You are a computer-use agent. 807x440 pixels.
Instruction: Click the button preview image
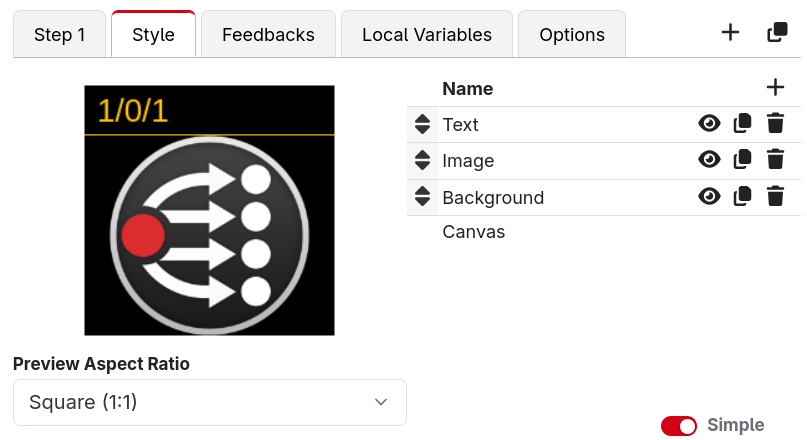tap(209, 210)
